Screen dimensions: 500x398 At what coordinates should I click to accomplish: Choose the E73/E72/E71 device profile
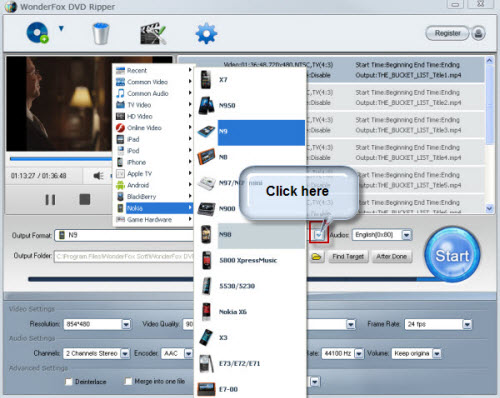point(251,363)
